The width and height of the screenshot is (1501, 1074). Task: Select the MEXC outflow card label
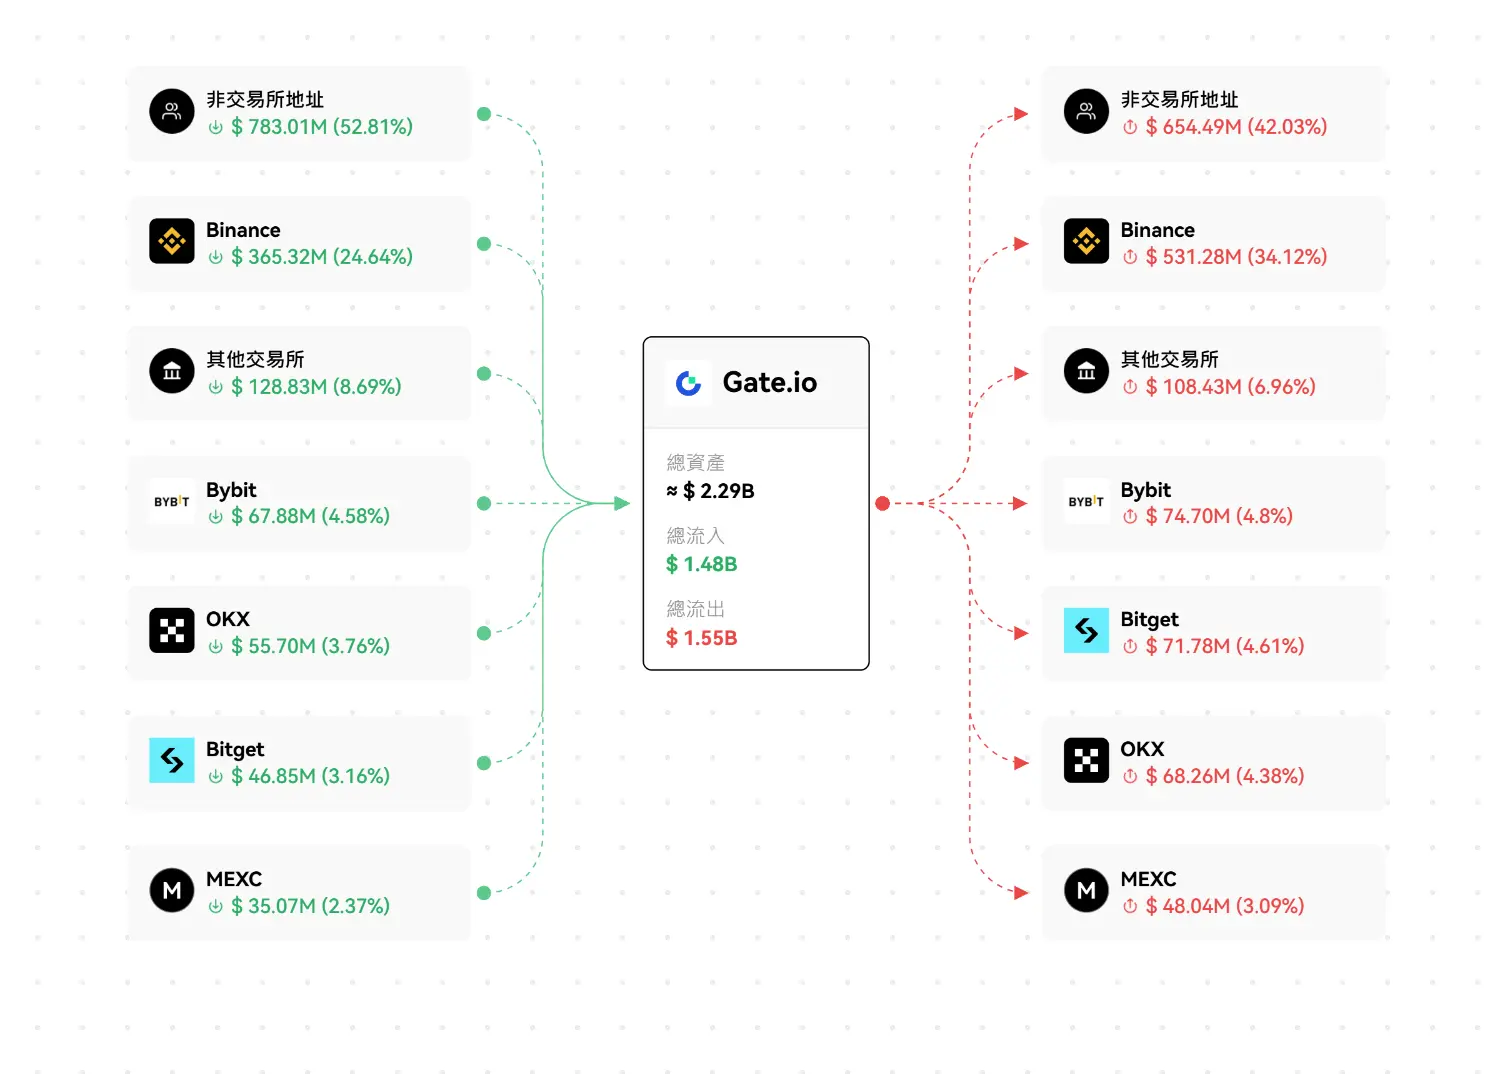1148,879
